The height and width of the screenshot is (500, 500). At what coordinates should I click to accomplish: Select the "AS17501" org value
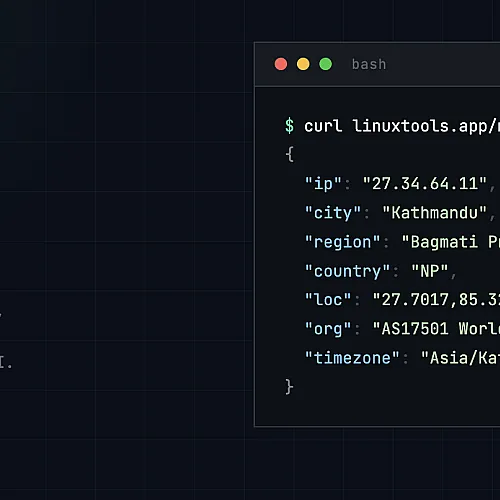coord(411,329)
